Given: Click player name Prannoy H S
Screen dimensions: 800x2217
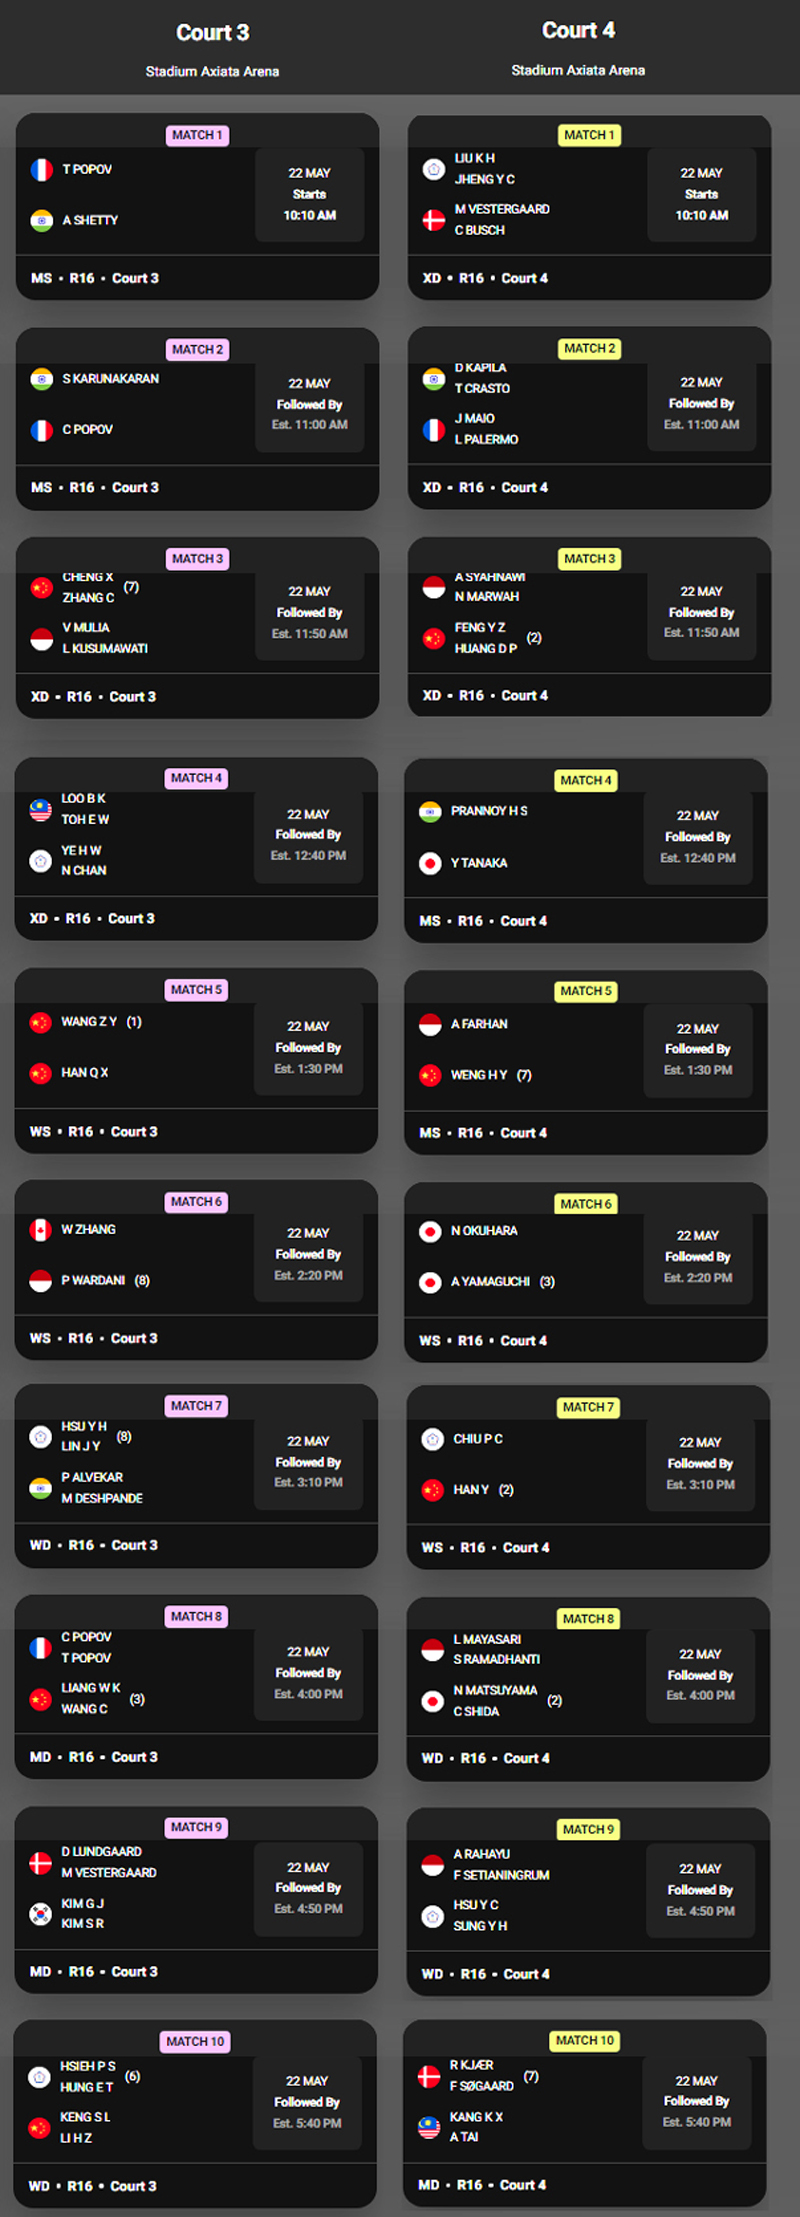Looking at the screenshot, I should click(489, 811).
